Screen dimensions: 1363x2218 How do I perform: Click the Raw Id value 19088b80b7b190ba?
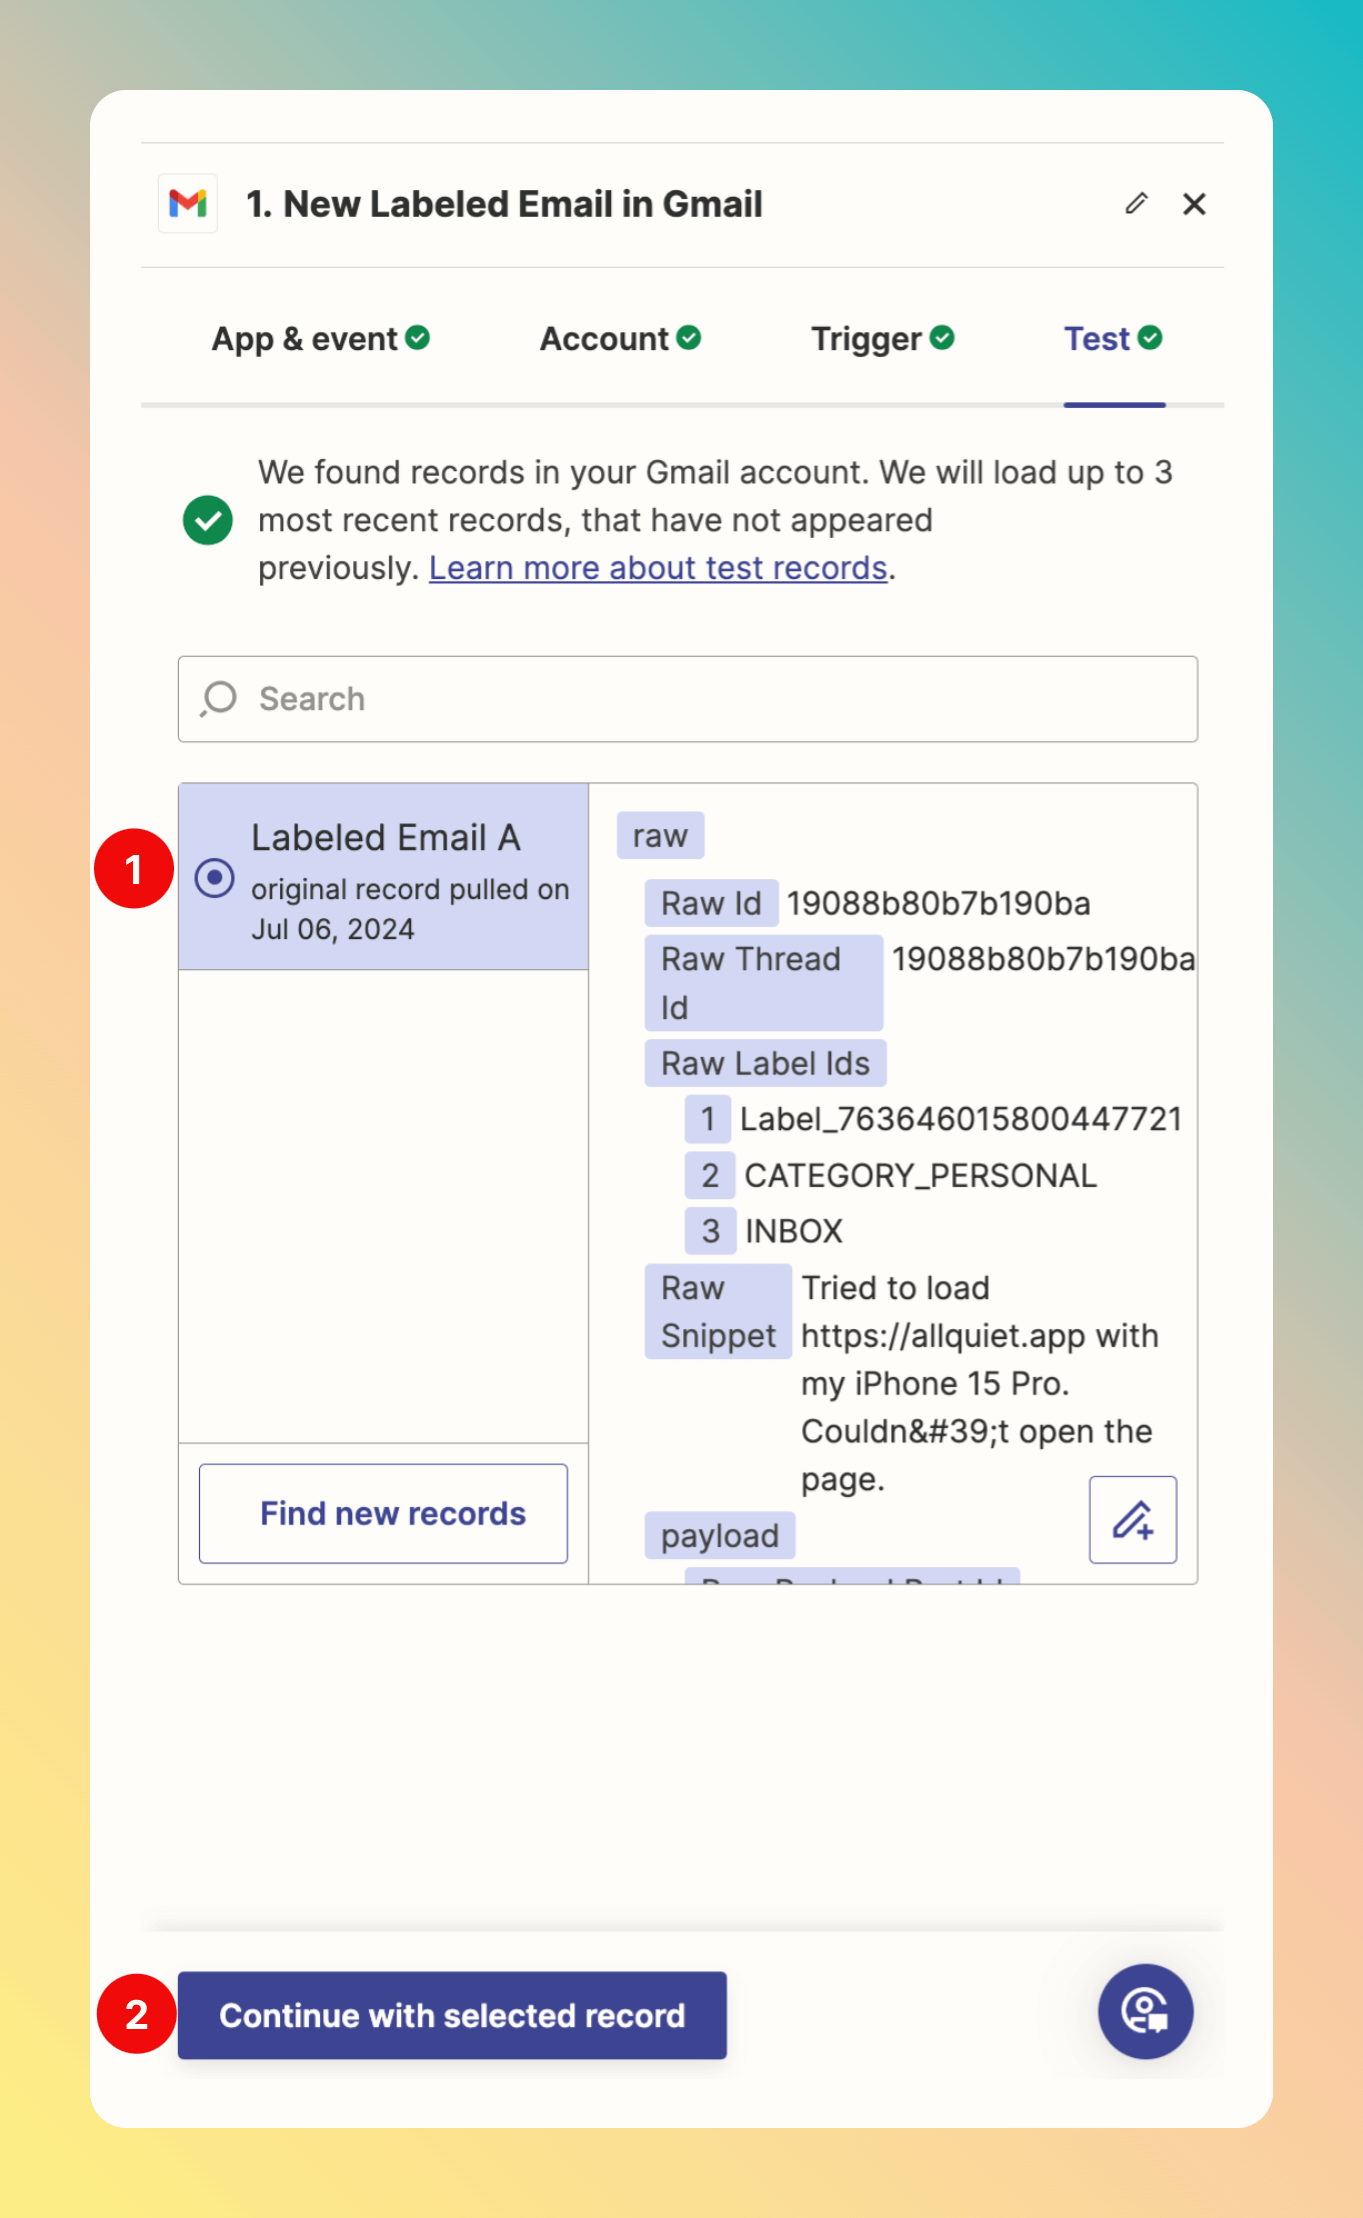tap(938, 903)
